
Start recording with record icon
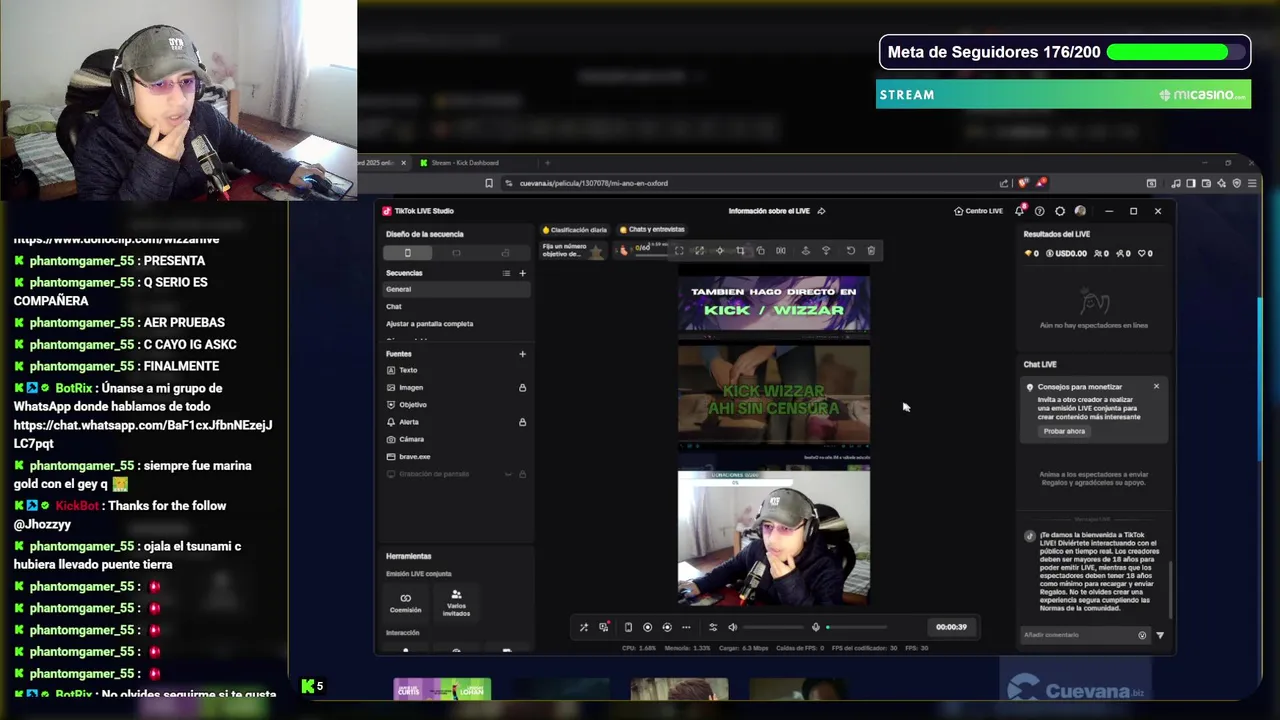pos(647,627)
